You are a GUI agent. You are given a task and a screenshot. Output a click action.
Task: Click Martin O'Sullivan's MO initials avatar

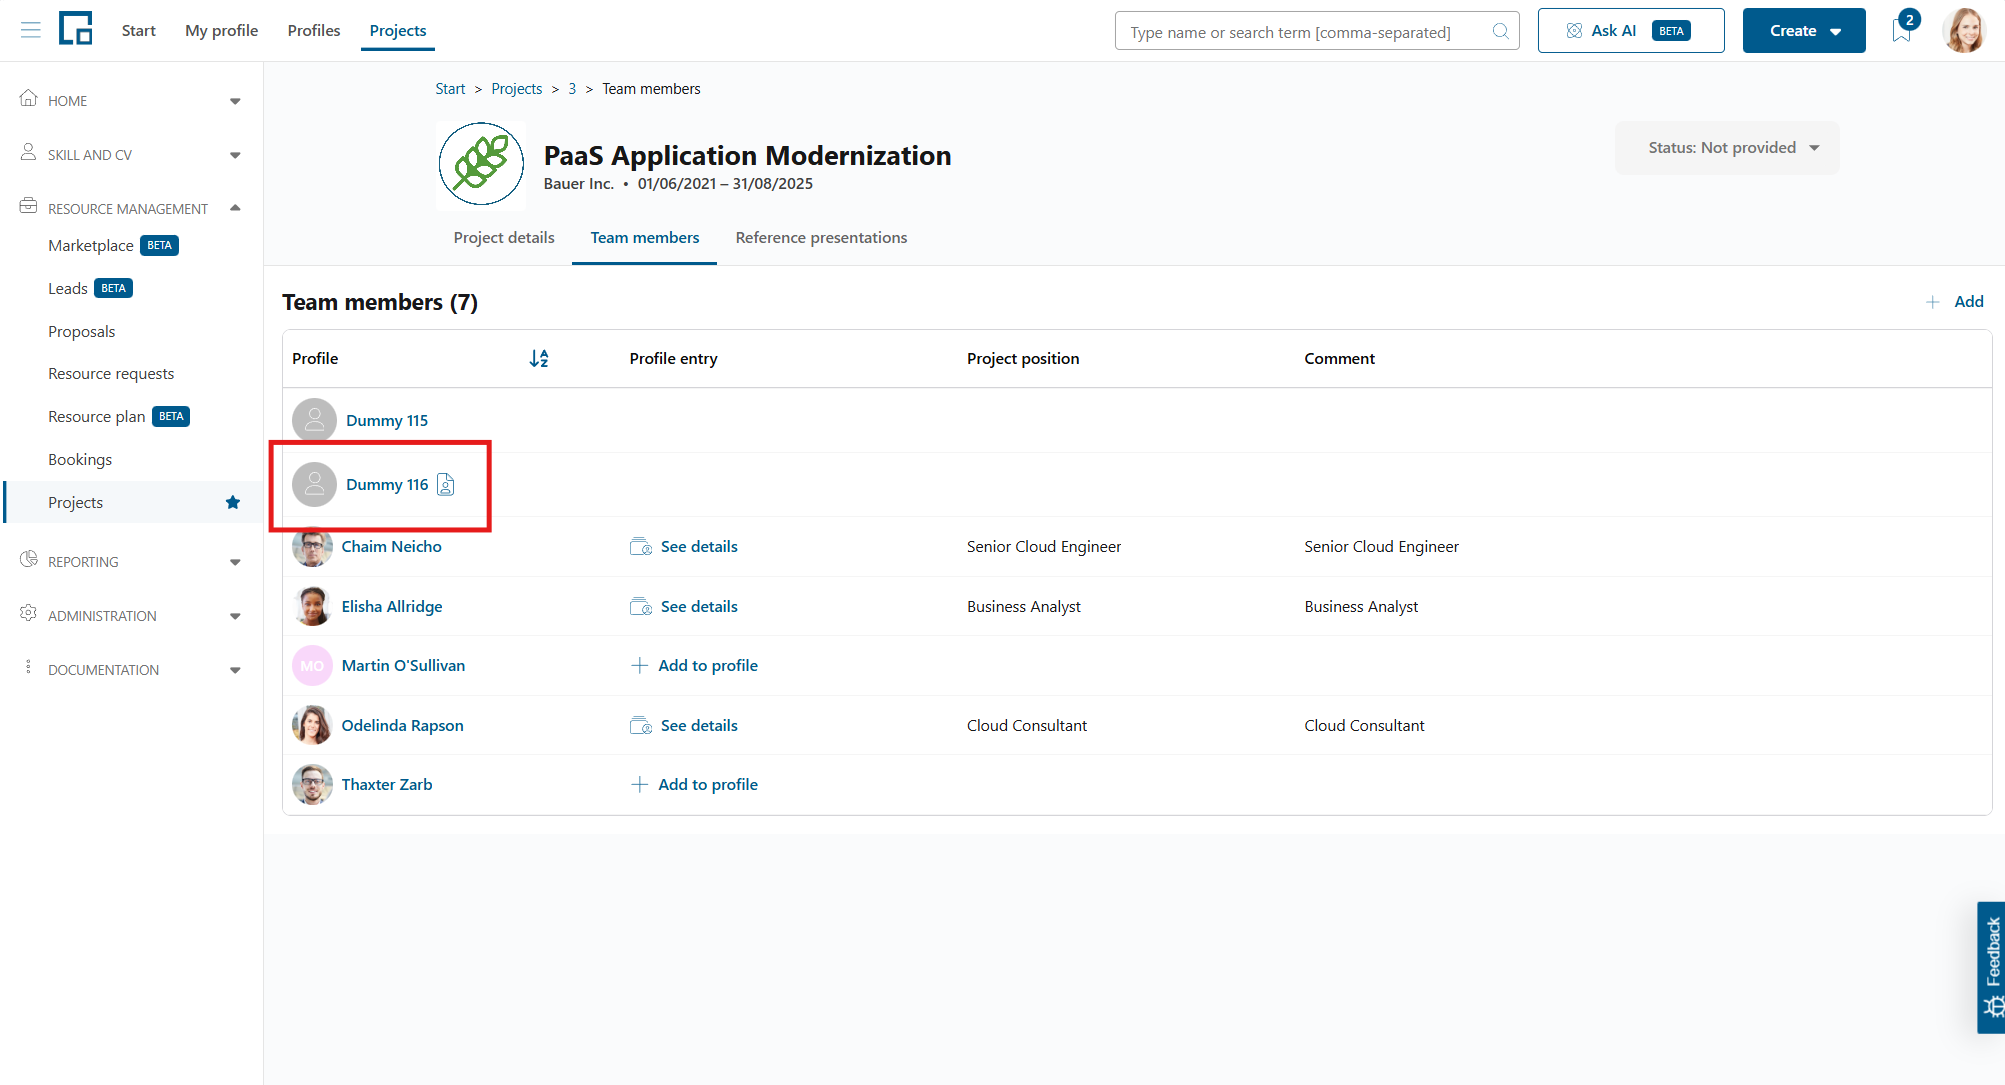pyautogui.click(x=312, y=666)
